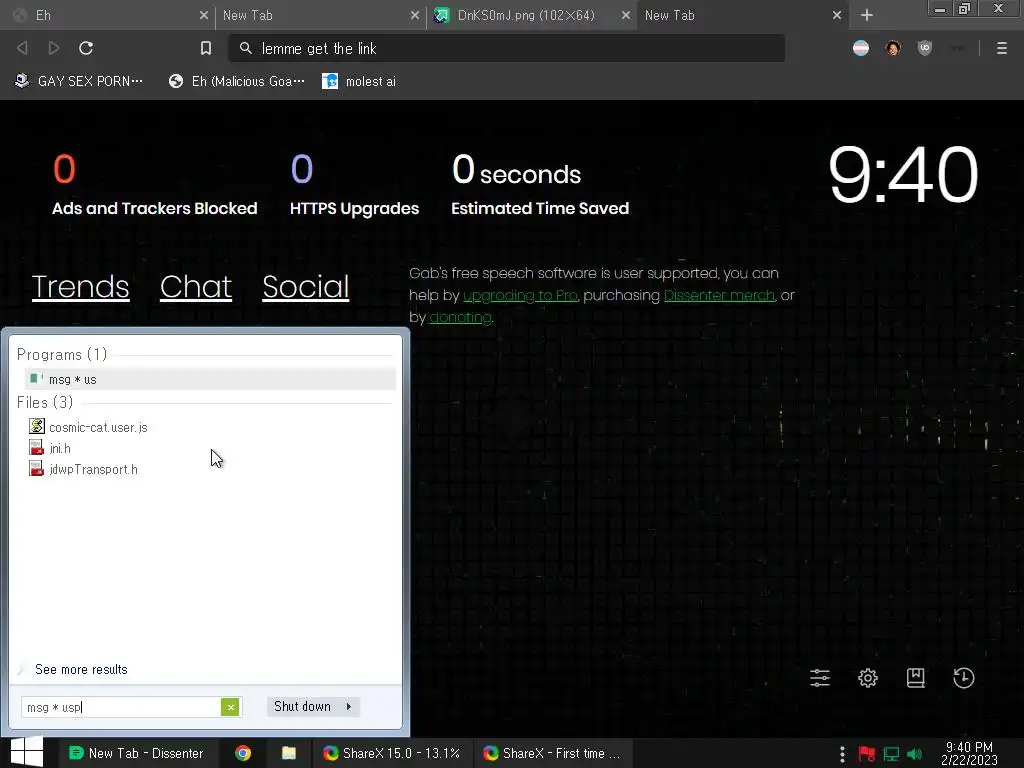Open the Social link
1024x768 pixels.
point(306,287)
